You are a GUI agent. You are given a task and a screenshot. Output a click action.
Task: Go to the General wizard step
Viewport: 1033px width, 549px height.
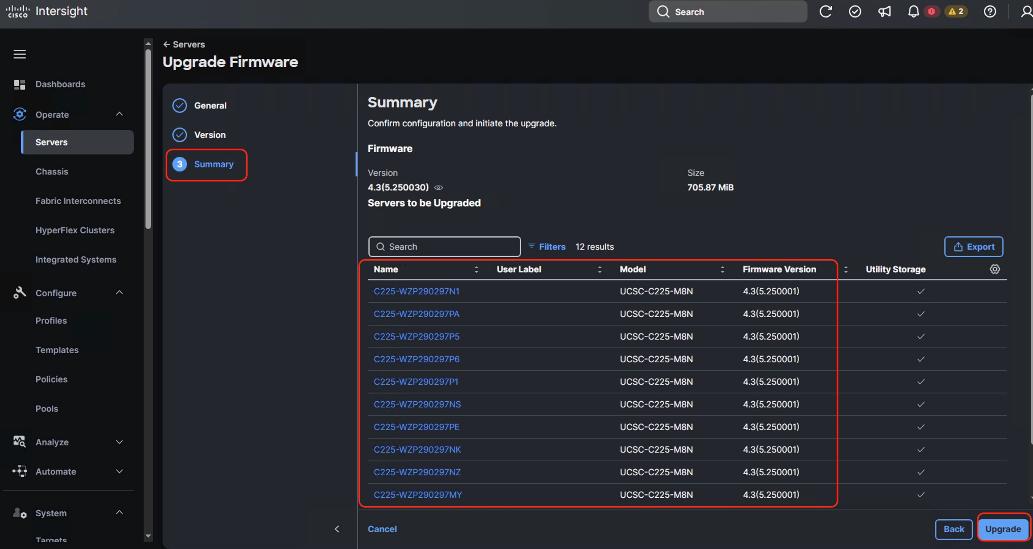209,105
